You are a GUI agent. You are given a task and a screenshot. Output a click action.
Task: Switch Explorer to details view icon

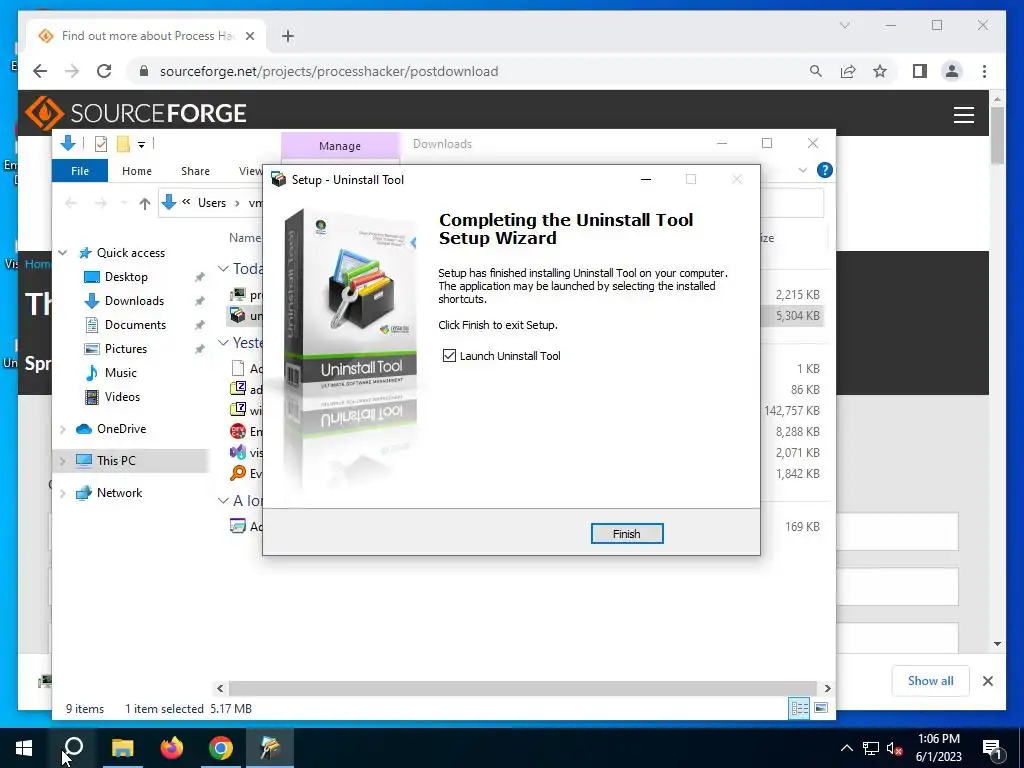799,708
